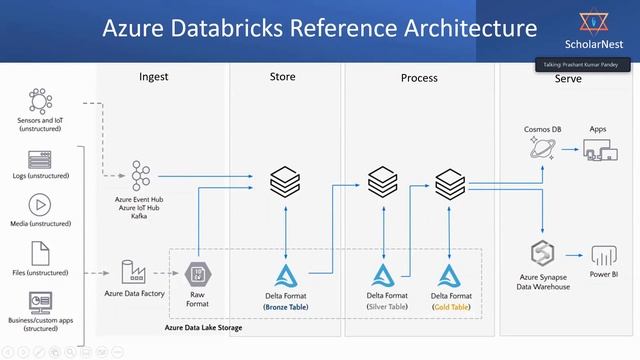Click the Databricks stack icon above Silver Table
Screen dimensions: 640x360
(382, 182)
